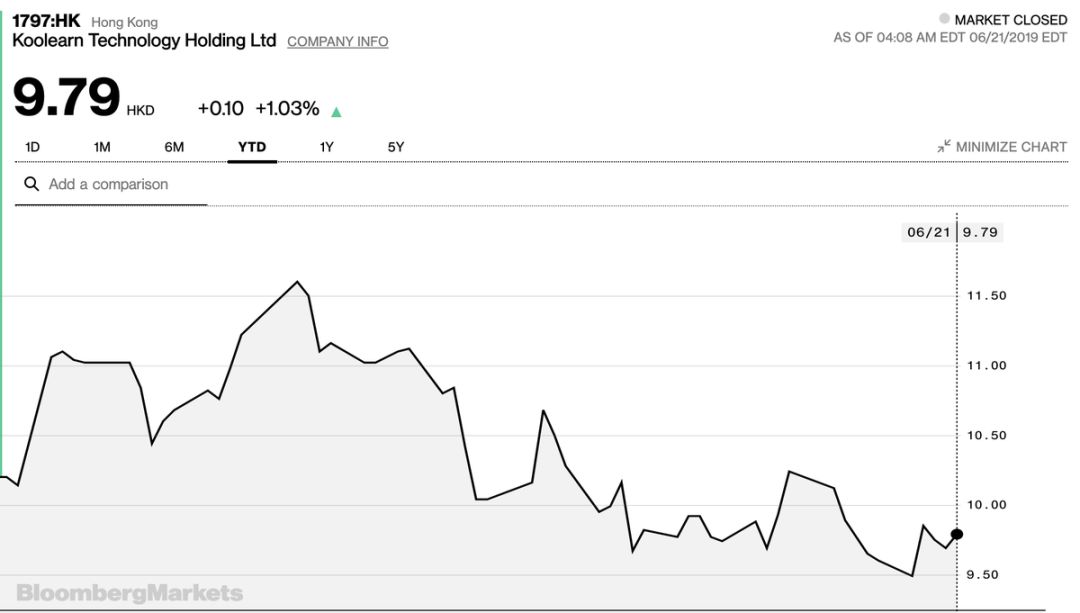Open the 5Y chart range
Viewport: 1080px width, 613px height.
(396, 147)
